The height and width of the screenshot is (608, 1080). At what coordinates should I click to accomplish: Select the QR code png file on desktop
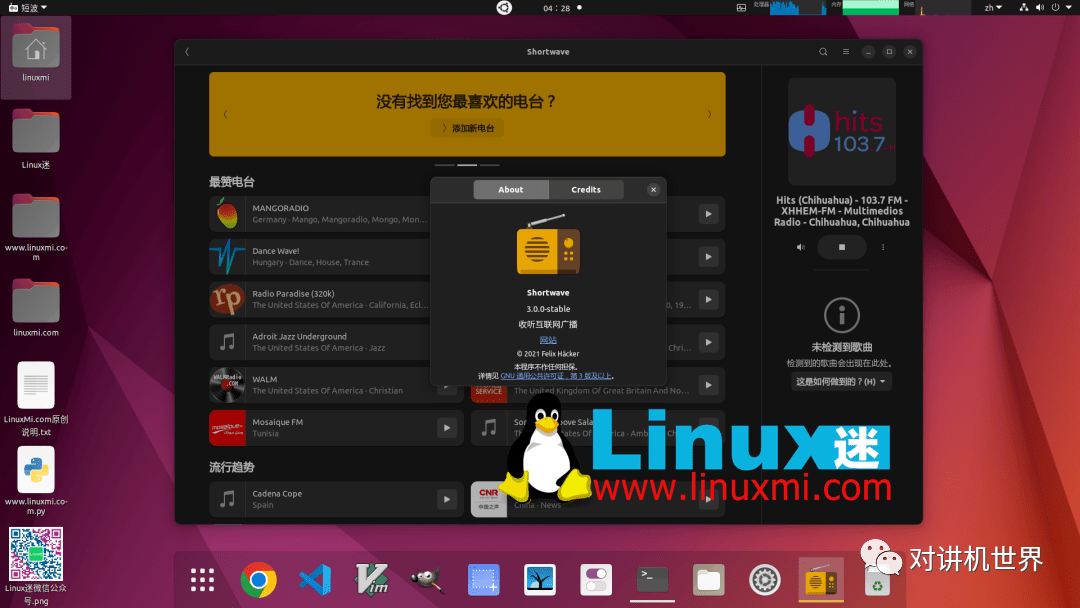pos(36,566)
